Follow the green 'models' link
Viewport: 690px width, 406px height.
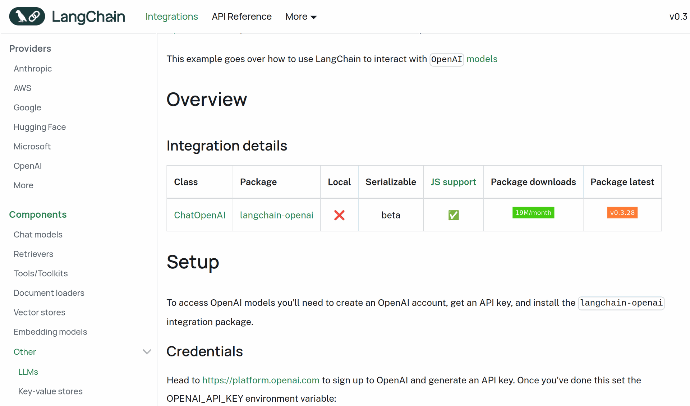(x=482, y=59)
